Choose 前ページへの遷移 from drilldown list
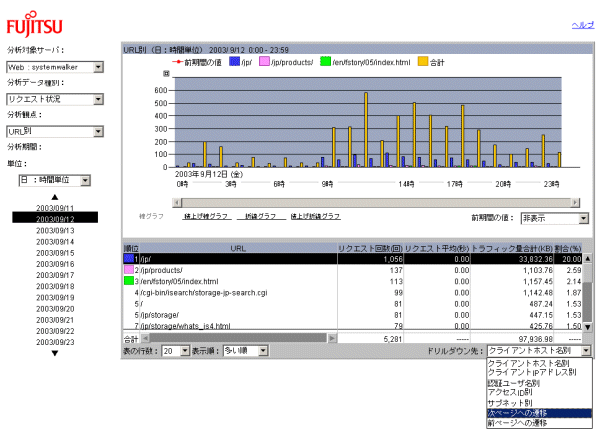Screen dimensions: 600x430 tap(539, 423)
